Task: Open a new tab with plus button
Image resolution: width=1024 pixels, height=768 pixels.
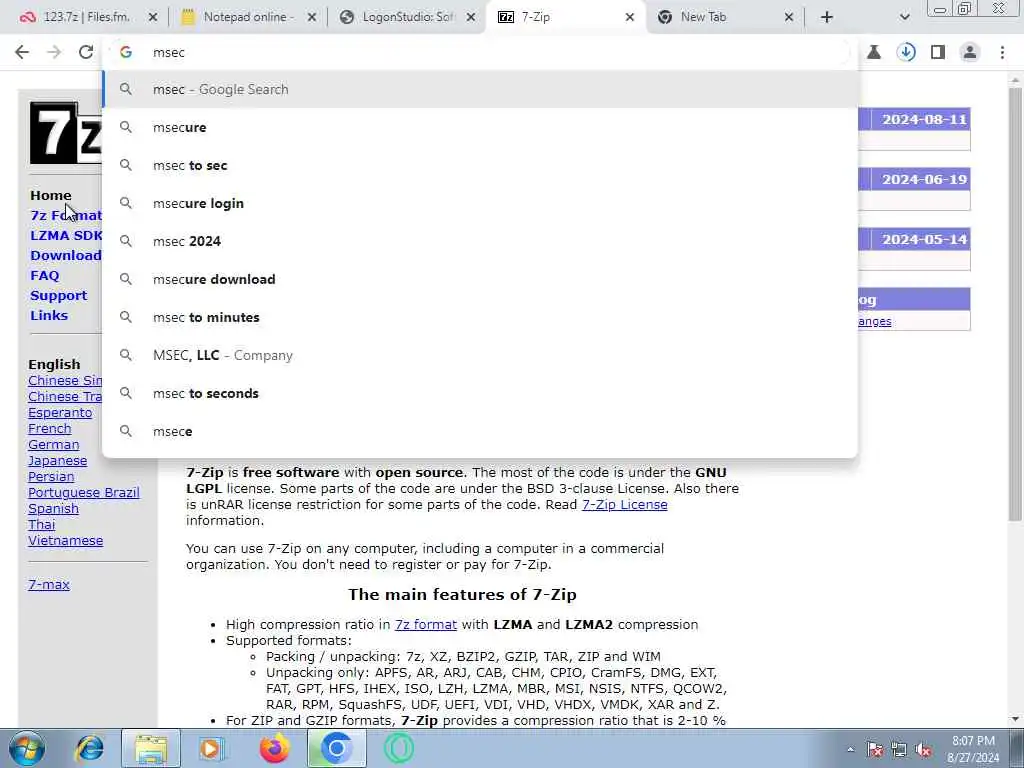Action: click(827, 17)
